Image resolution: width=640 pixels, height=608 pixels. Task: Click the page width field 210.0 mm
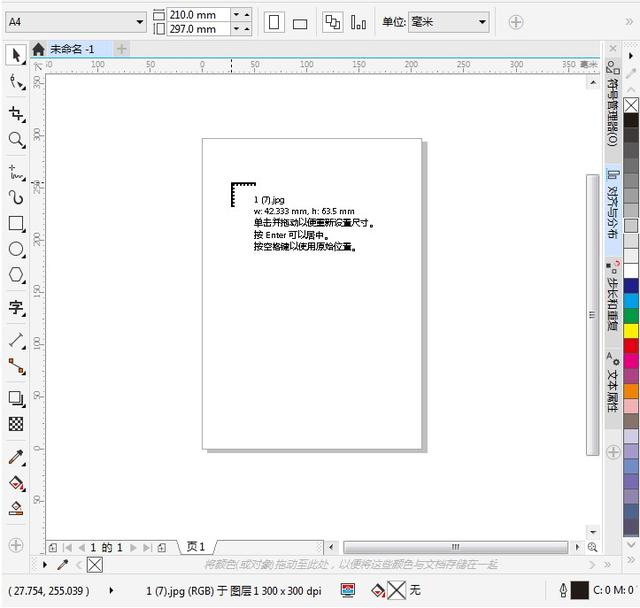click(x=198, y=15)
